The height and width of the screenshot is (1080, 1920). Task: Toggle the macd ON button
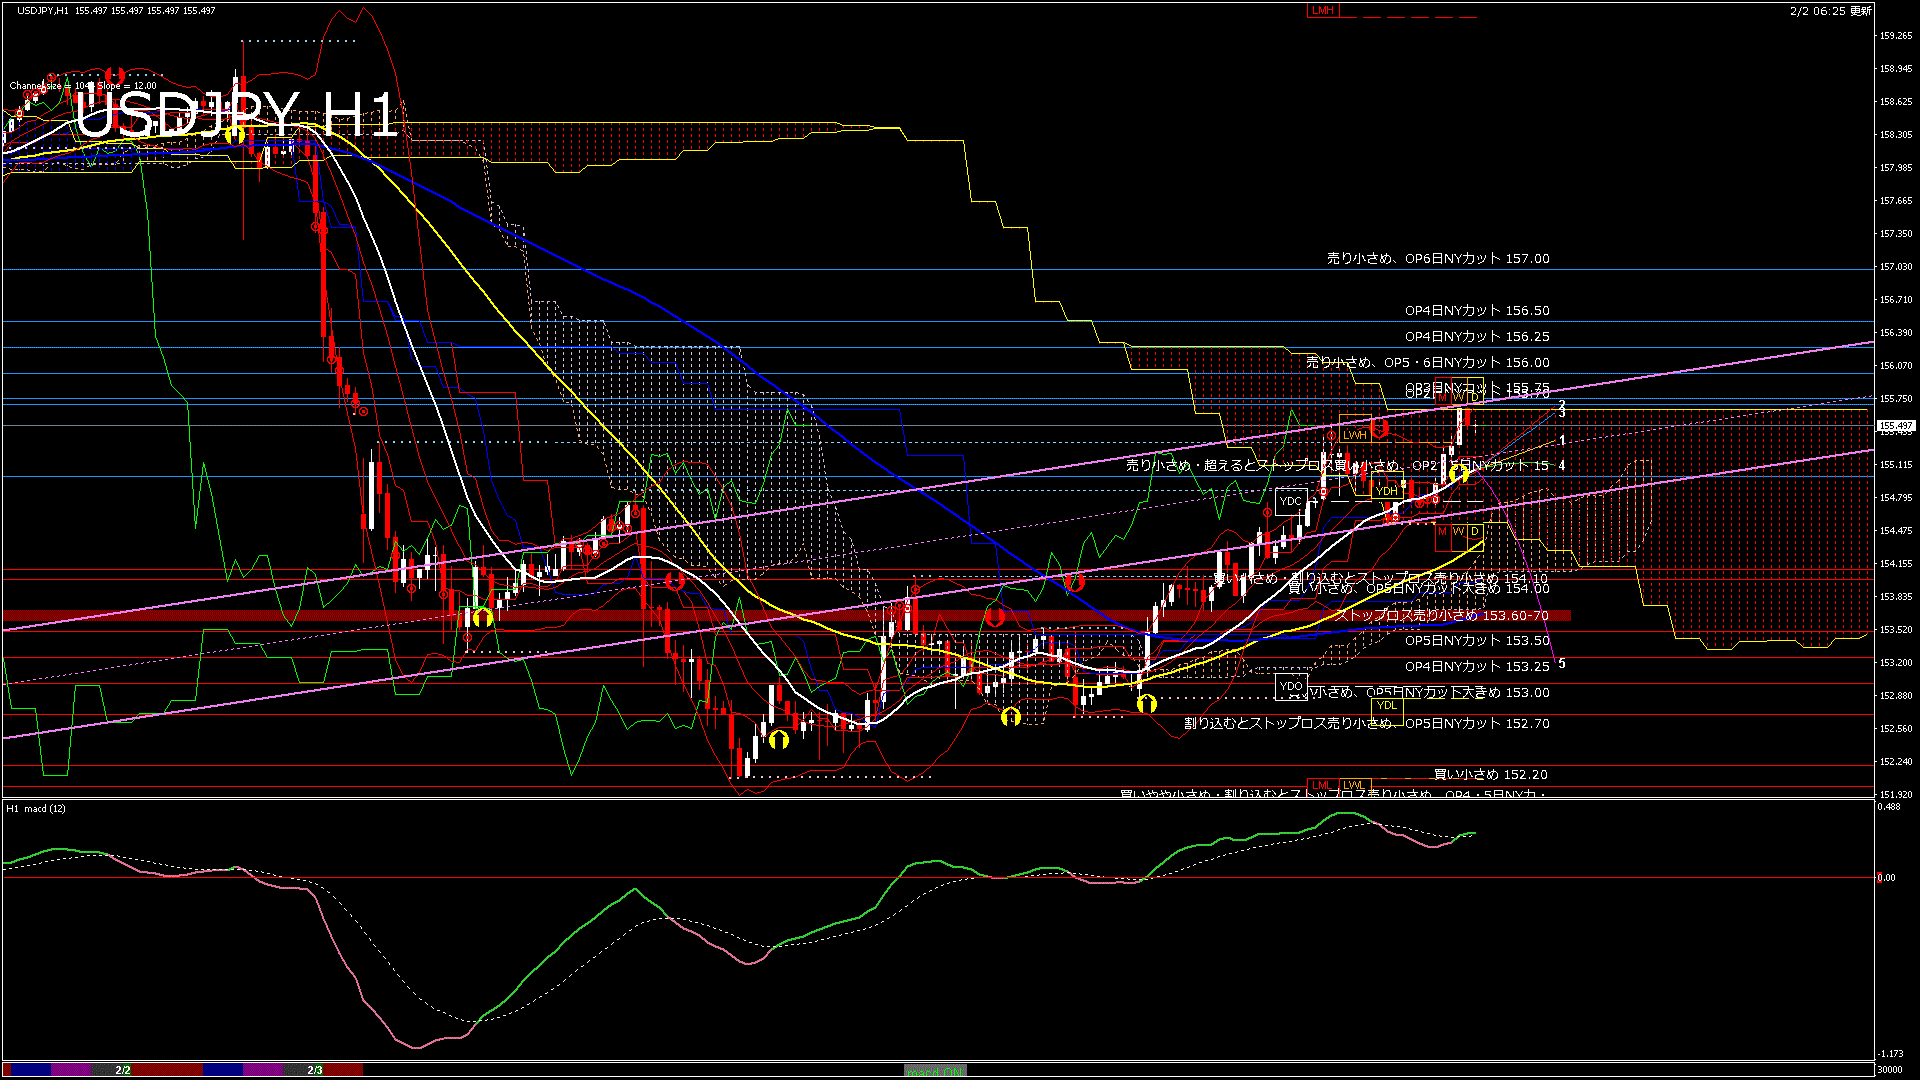(935, 1071)
